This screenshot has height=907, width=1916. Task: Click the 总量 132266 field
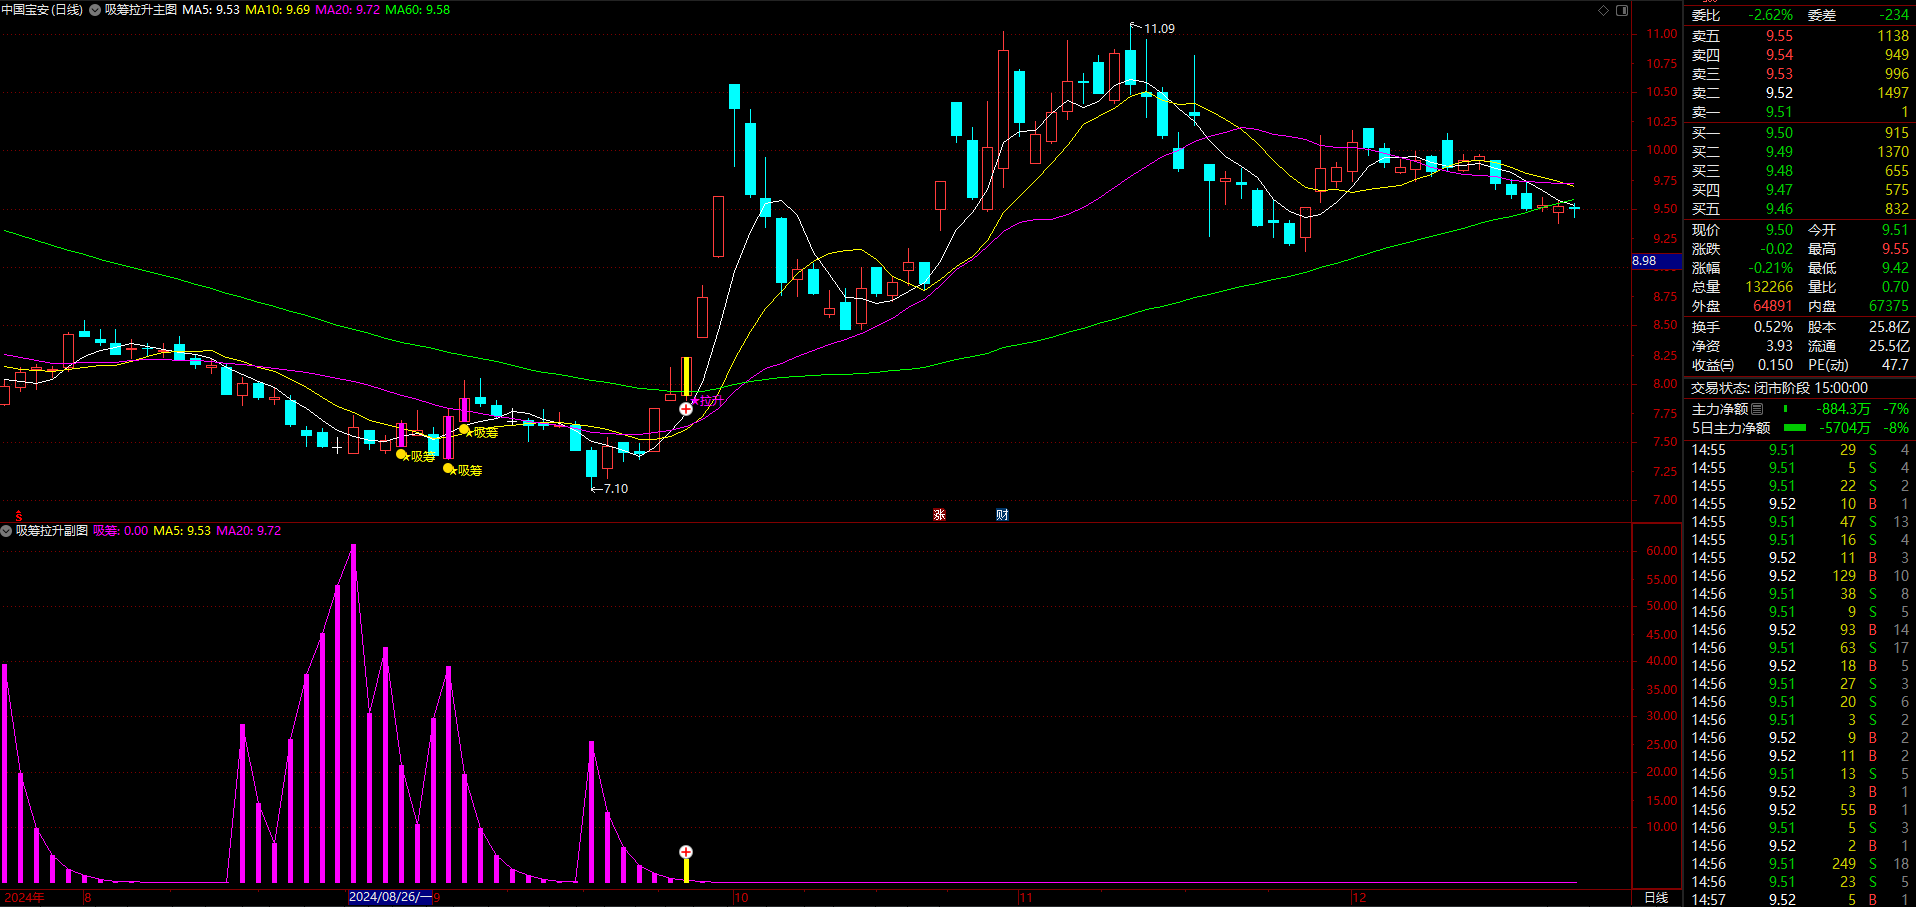tap(1742, 287)
